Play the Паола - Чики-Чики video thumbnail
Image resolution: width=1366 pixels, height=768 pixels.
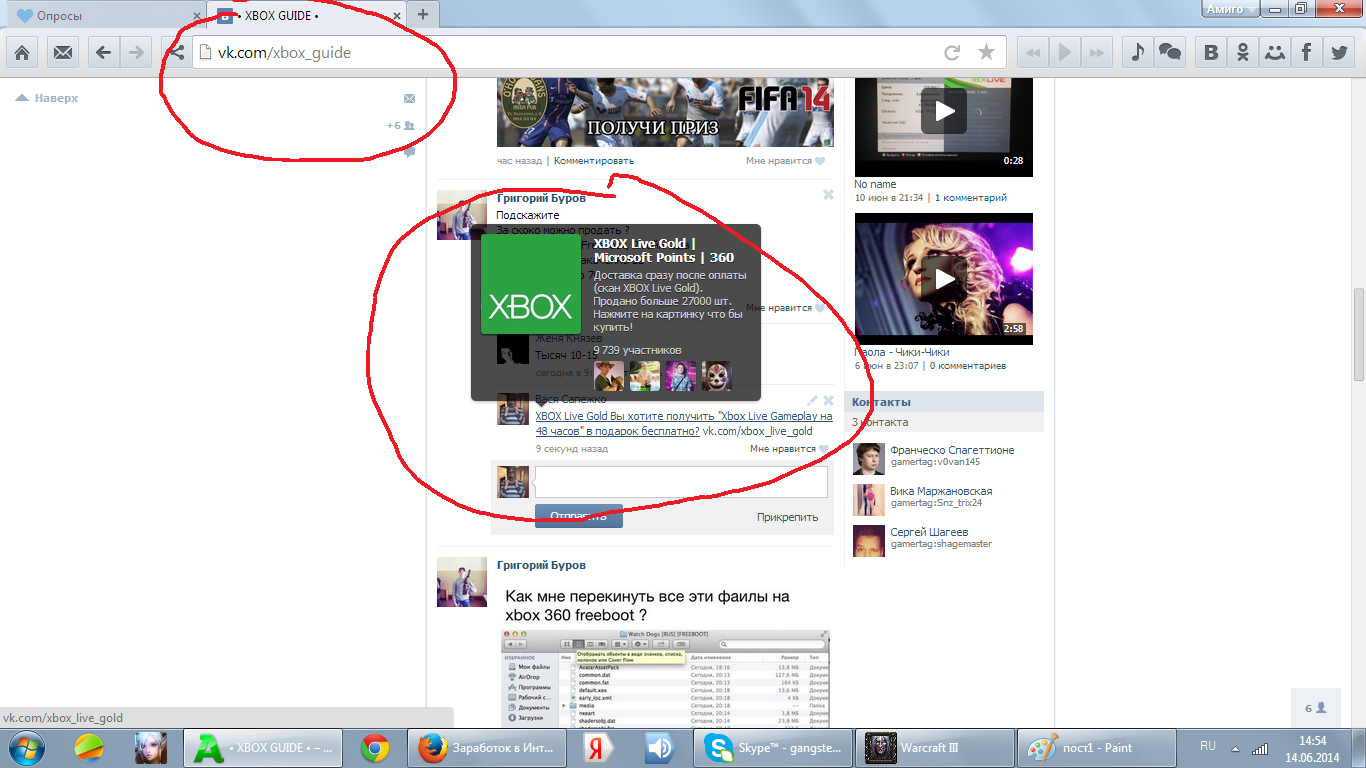click(944, 279)
